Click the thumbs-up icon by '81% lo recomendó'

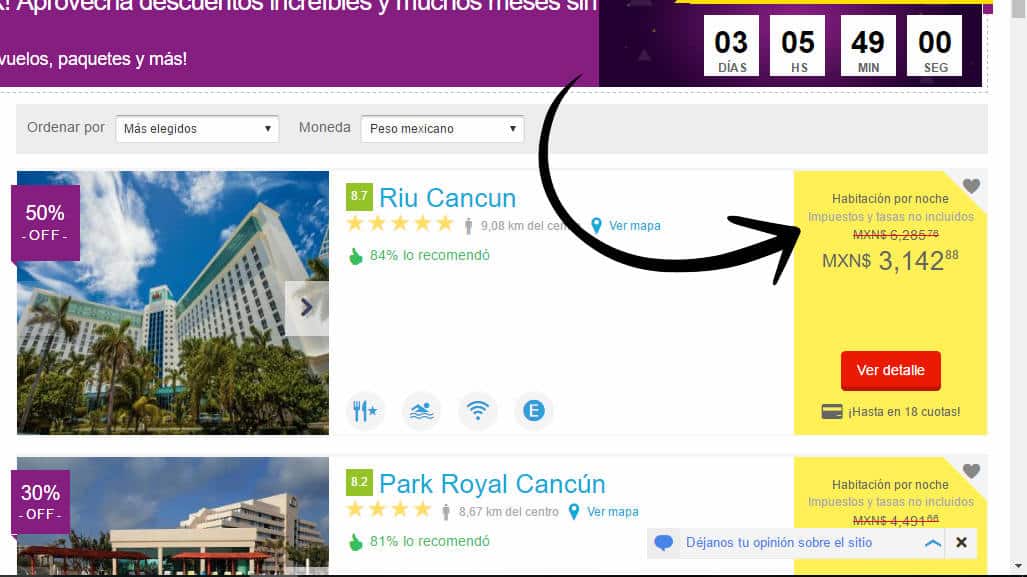[356, 542]
